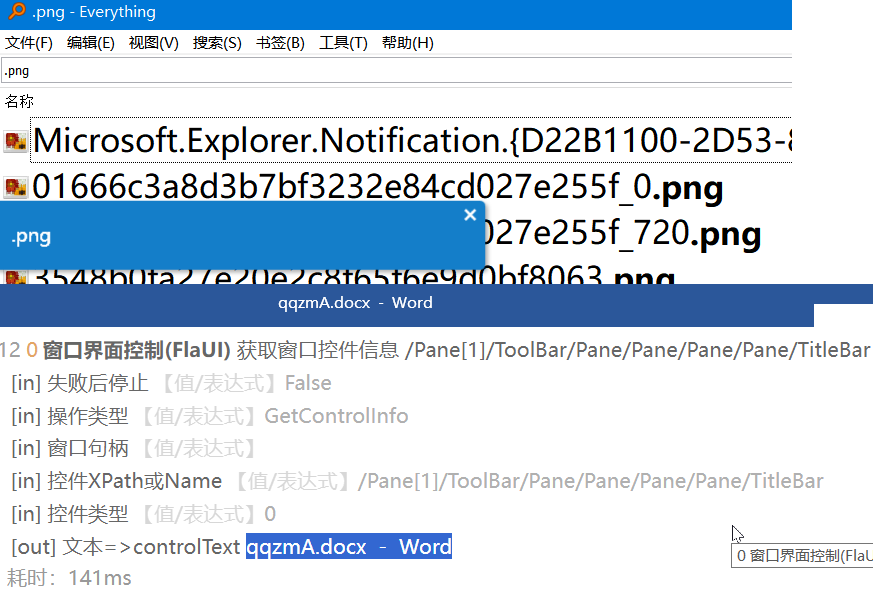The width and height of the screenshot is (873, 590).
Task: Click the 失败后停止 parameter line
Action: tap(171, 384)
